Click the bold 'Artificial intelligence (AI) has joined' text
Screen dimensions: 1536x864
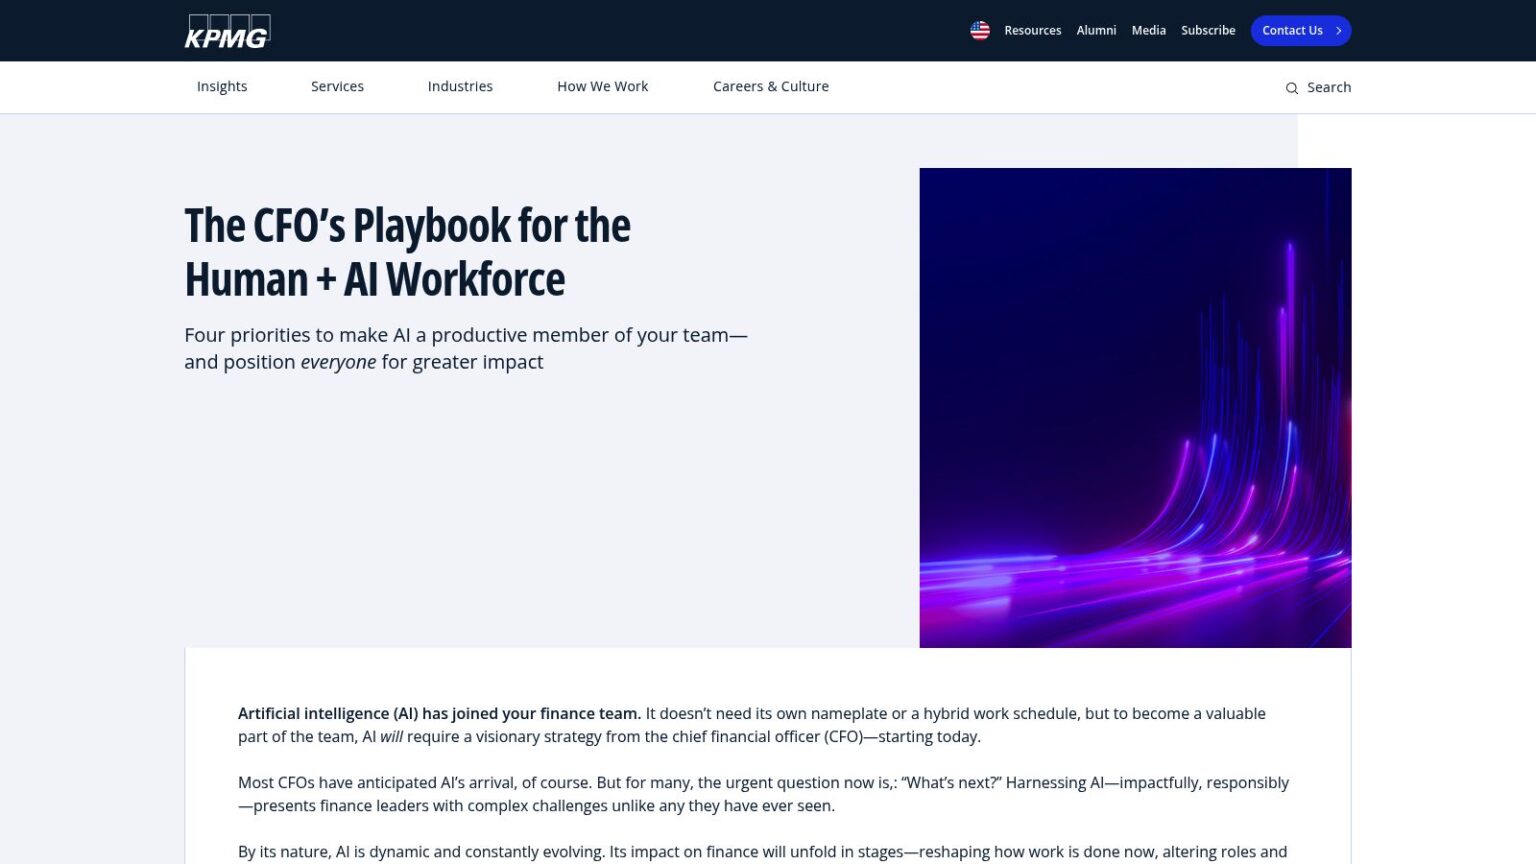click(439, 714)
